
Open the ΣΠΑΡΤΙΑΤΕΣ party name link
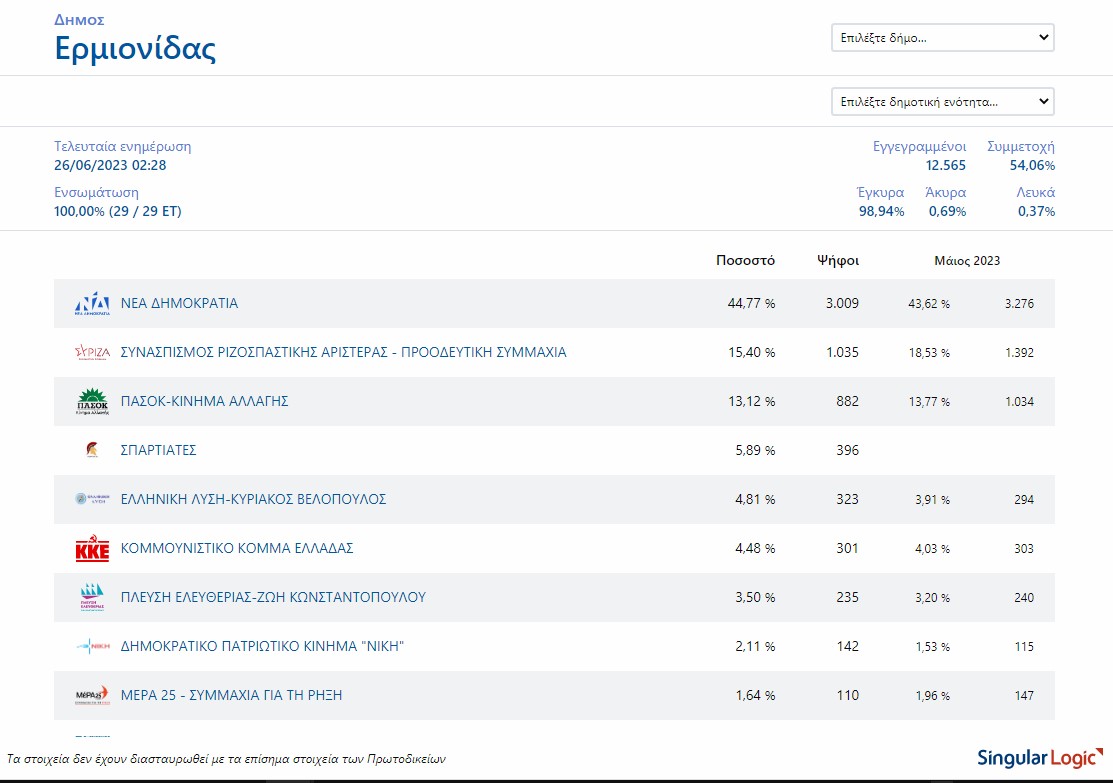[x=158, y=450]
